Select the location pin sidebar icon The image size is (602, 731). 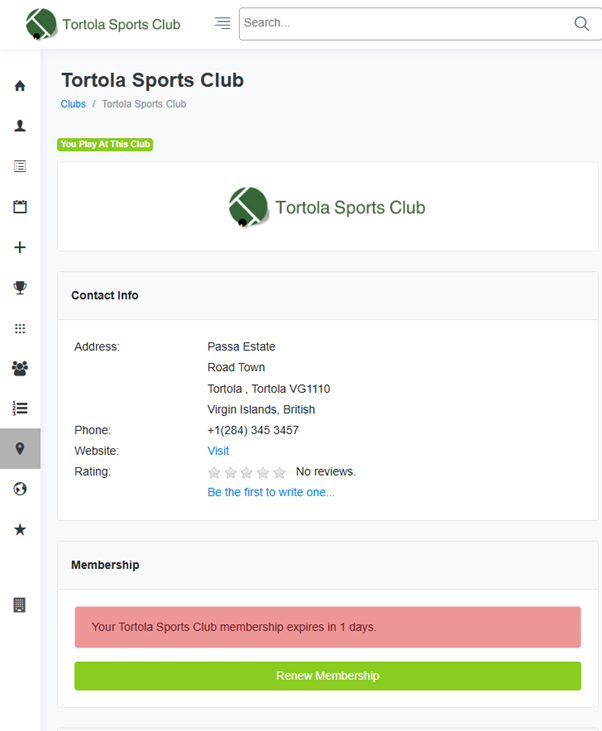20,449
